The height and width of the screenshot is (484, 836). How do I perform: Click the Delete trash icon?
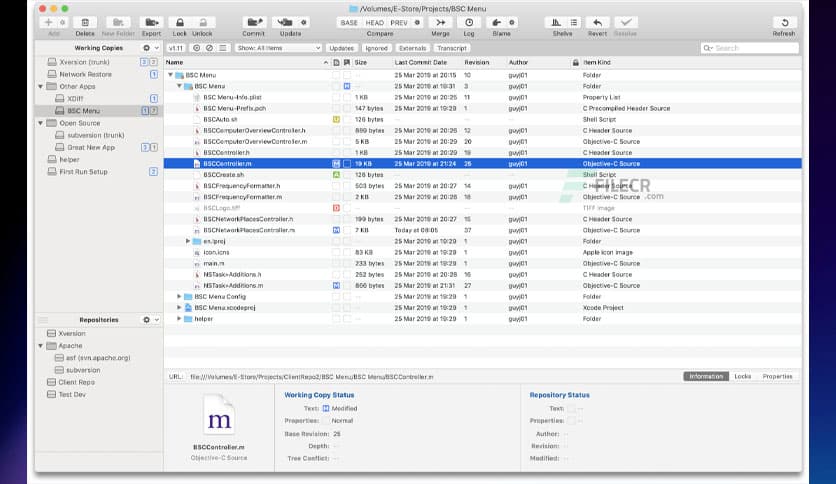pyautogui.click(x=85, y=22)
